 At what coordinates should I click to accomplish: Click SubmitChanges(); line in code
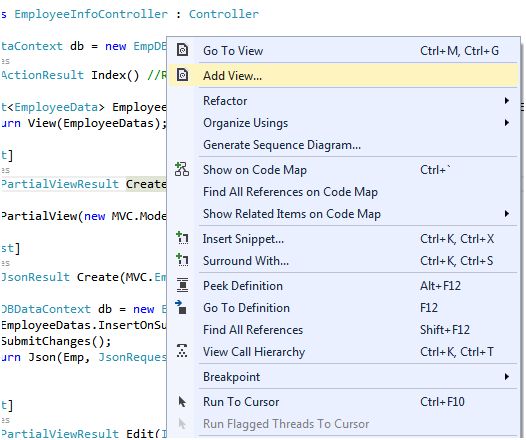[x=56, y=341]
